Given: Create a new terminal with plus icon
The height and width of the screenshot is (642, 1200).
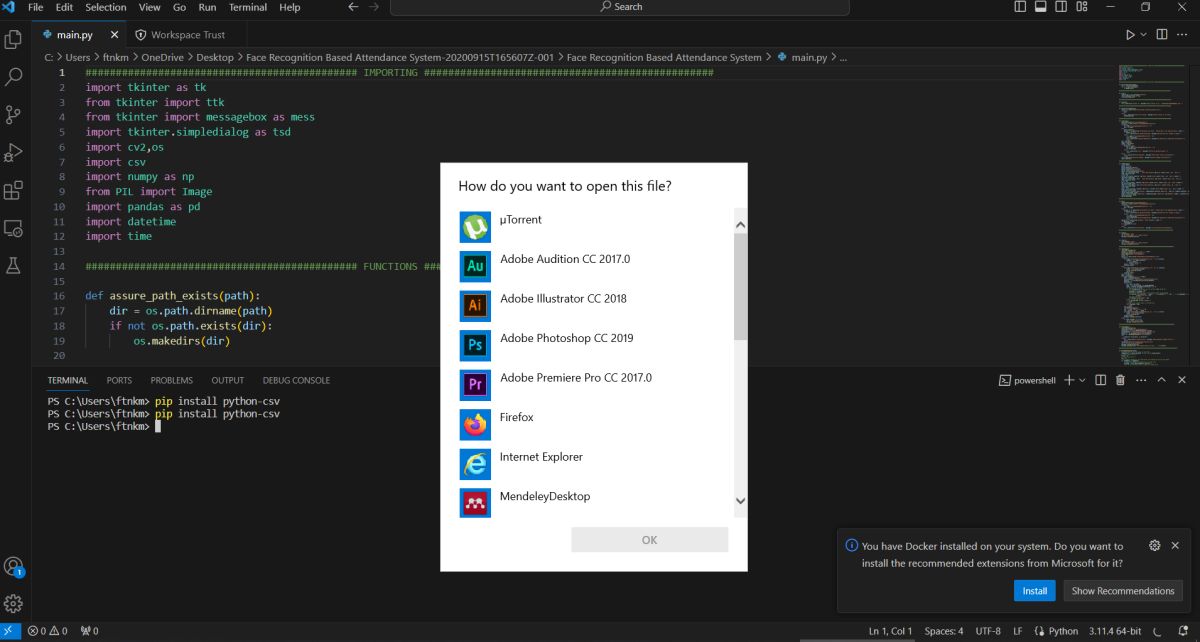Looking at the screenshot, I should [x=1069, y=380].
